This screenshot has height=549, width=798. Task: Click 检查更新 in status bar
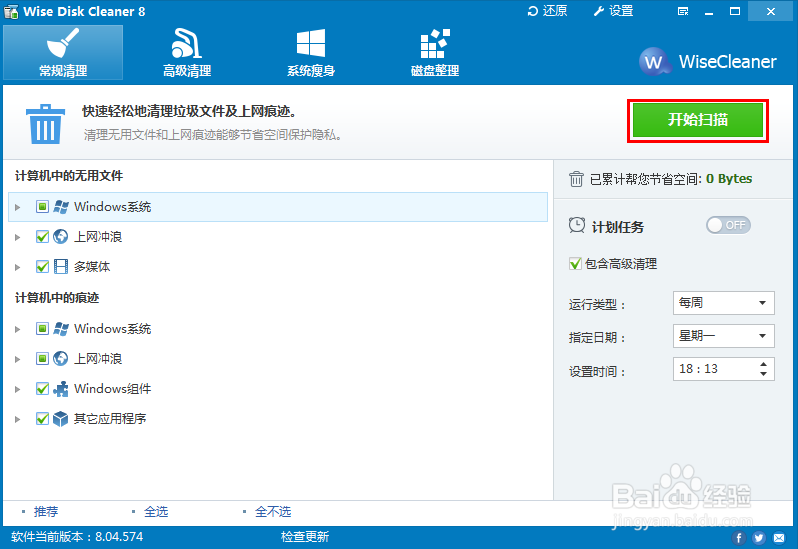pyautogui.click(x=305, y=537)
